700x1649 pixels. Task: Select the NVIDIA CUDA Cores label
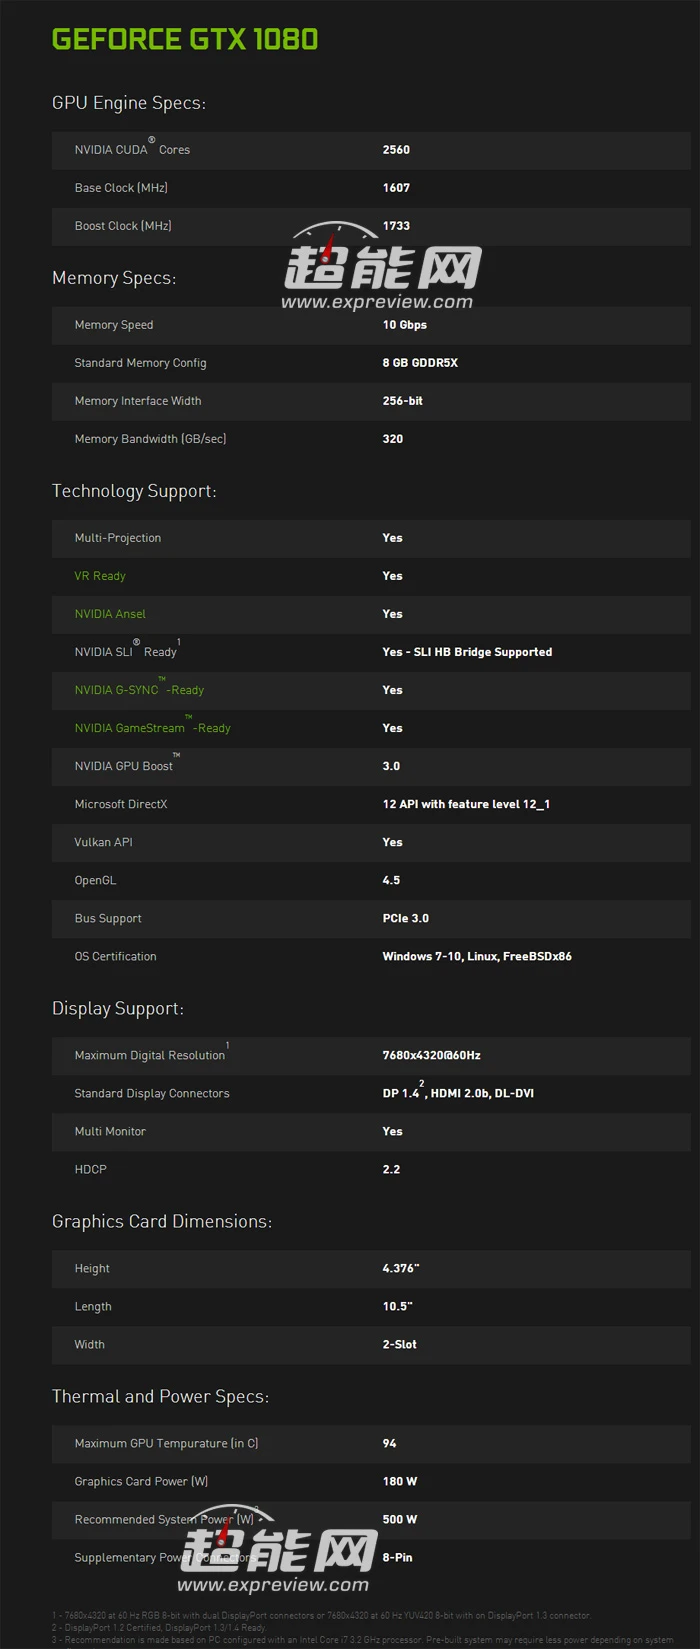pos(132,149)
